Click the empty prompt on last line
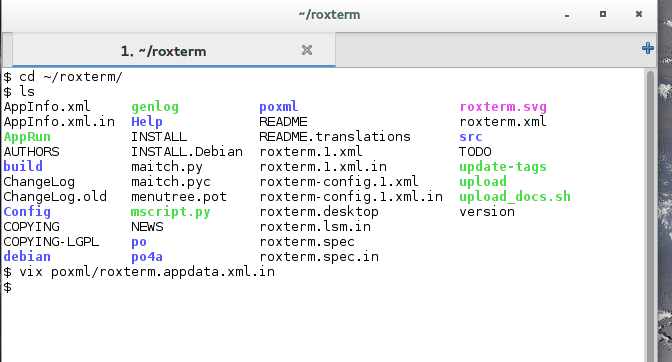This screenshot has height=362, width=672. tap(8, 287)
